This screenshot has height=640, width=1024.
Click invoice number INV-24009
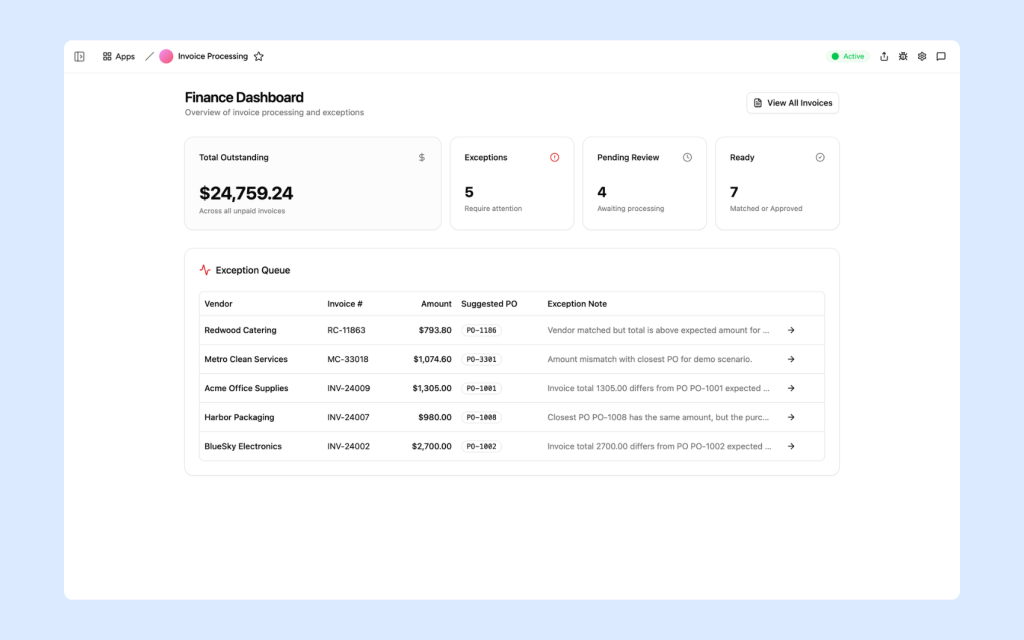pos(349,389)
